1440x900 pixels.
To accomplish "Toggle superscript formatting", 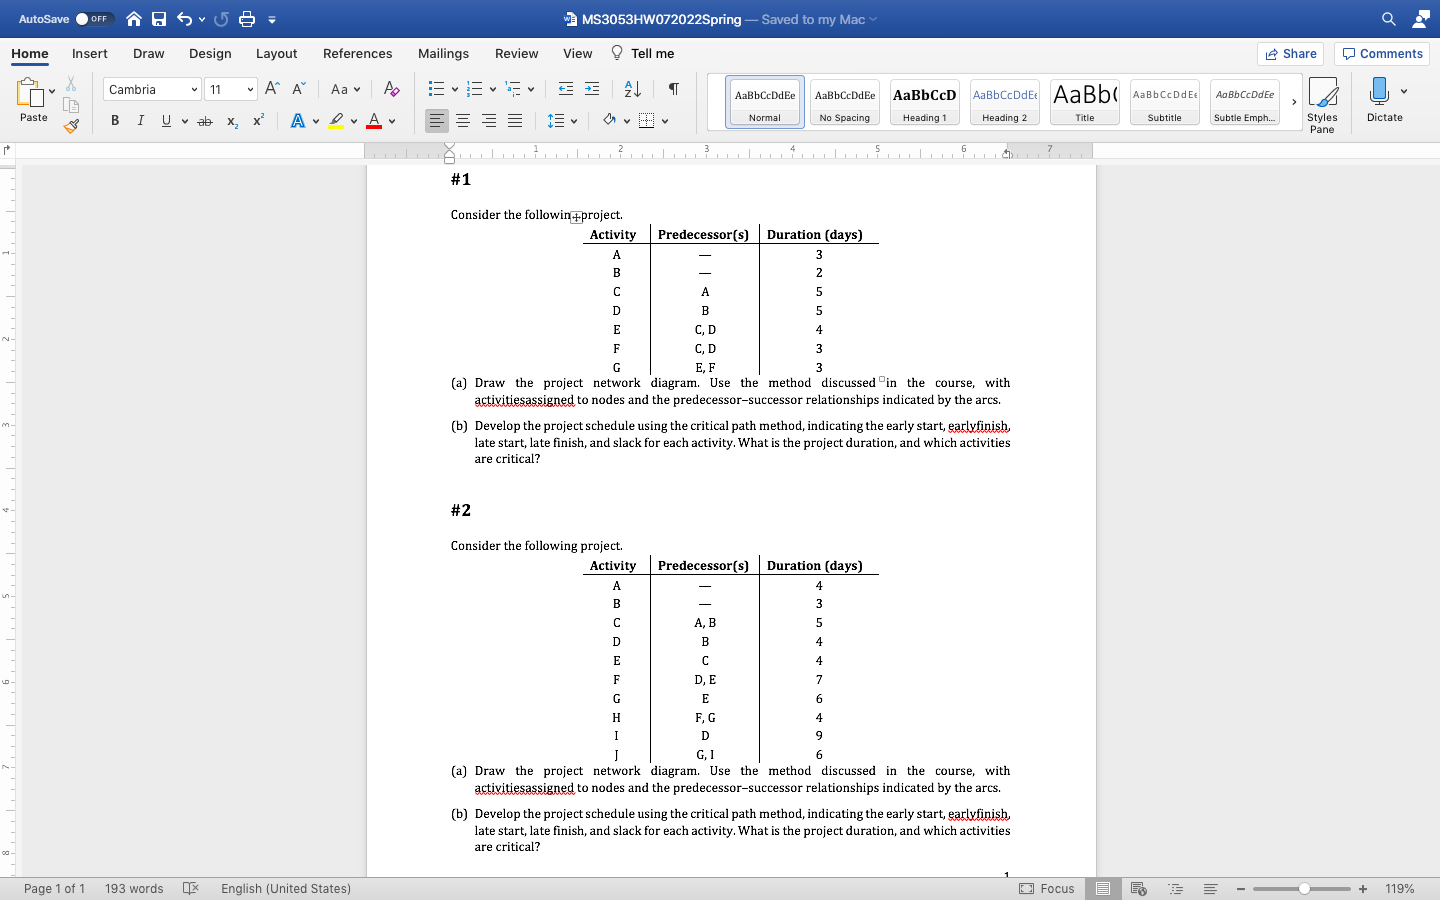I will pos(258,121).
